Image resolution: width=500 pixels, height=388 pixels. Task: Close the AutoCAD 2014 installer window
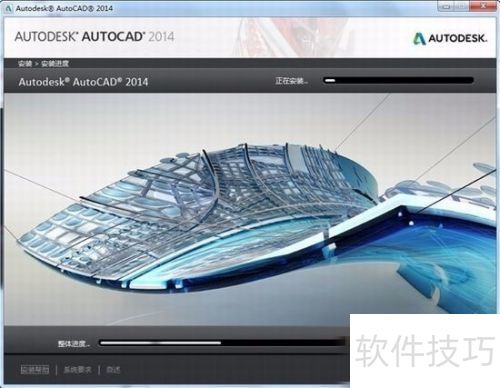484,5
